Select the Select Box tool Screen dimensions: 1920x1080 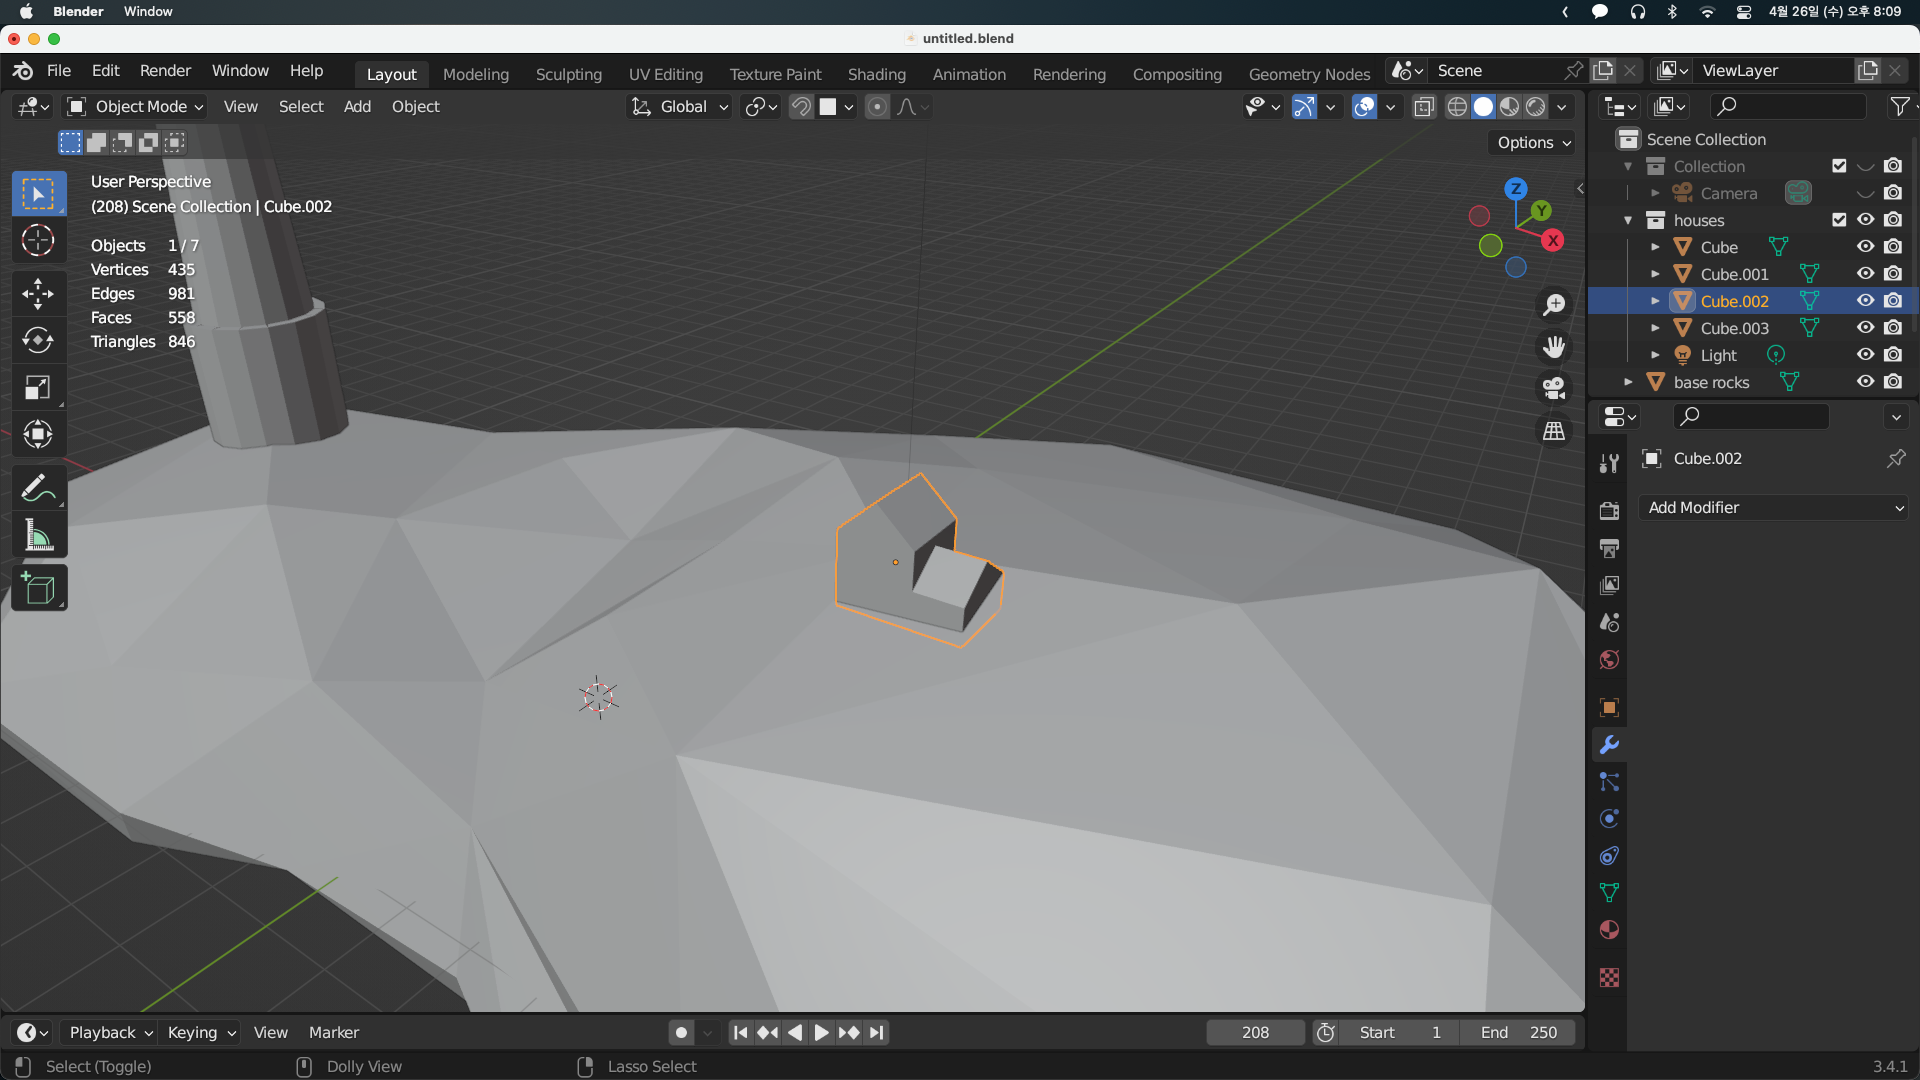coord(38,193)
